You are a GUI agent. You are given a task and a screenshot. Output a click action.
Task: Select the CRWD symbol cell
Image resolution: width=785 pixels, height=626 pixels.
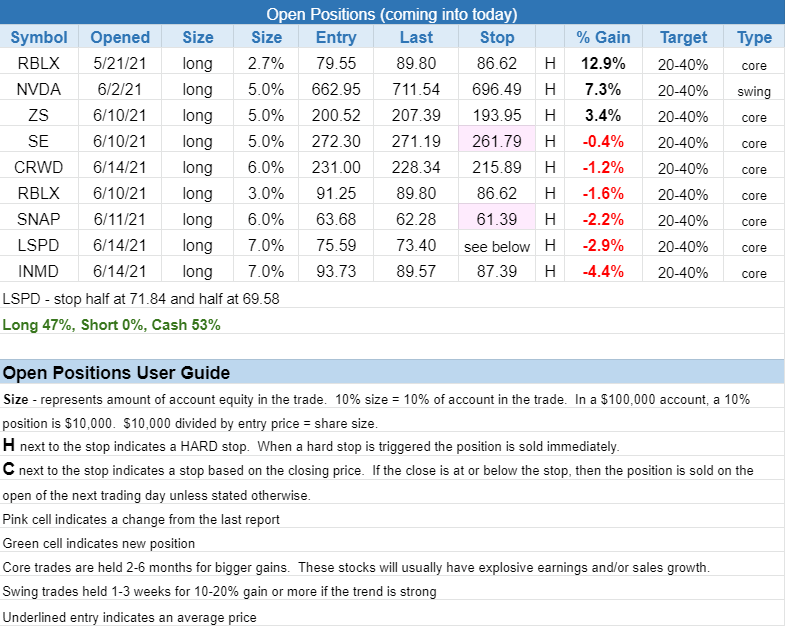39,167
